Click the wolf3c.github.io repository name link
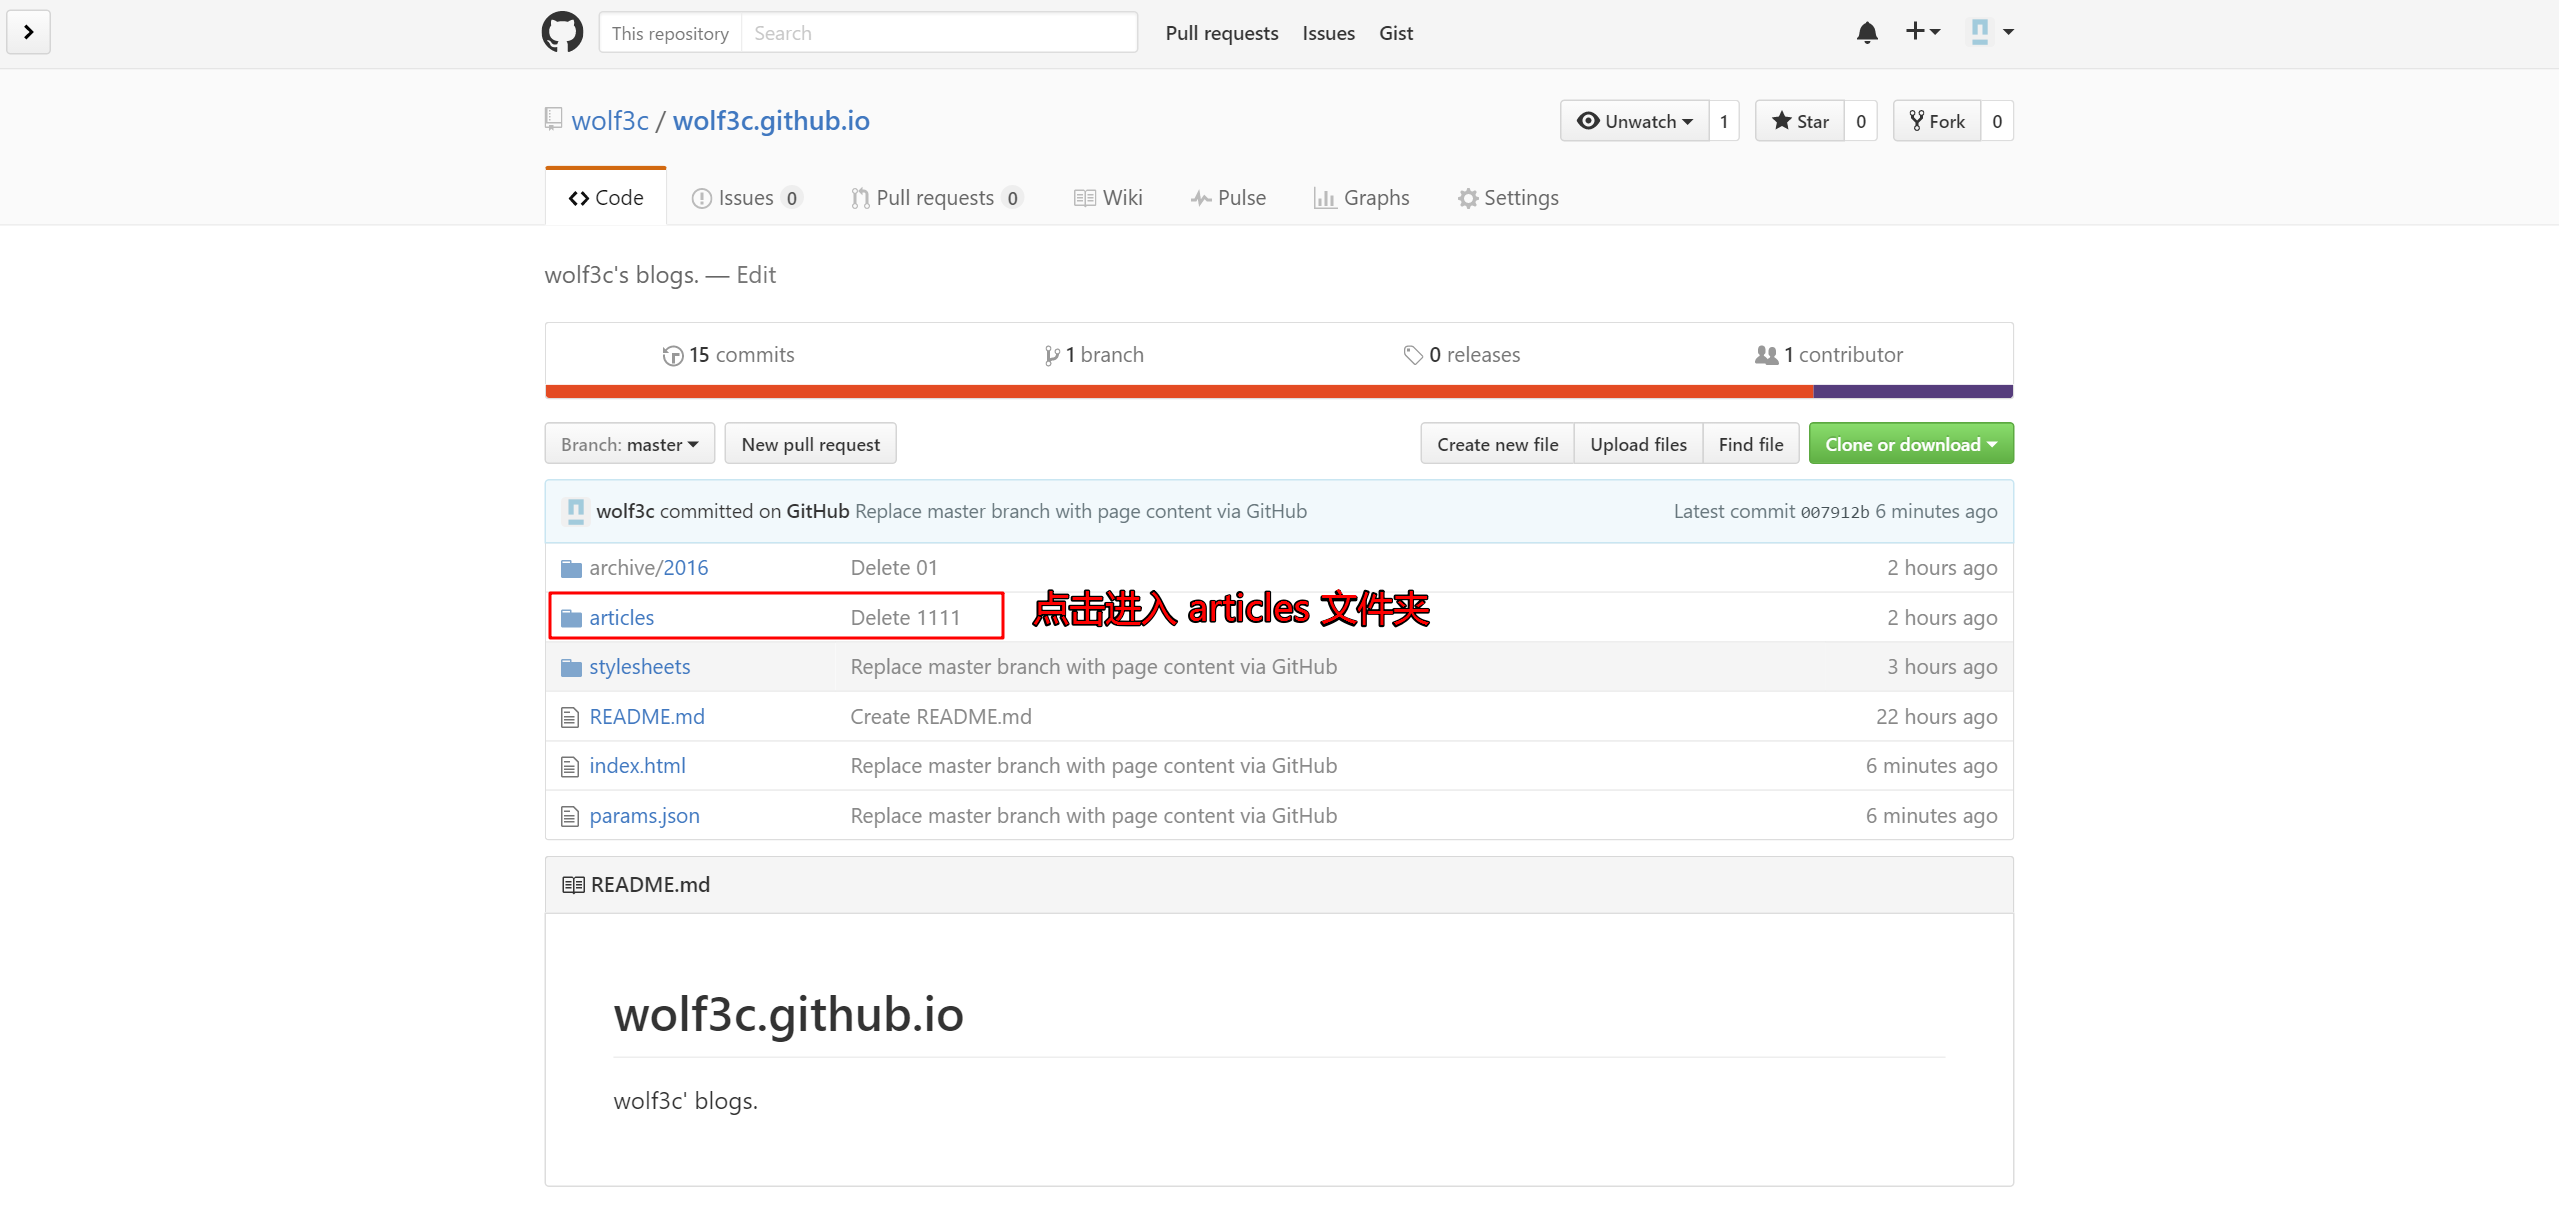The image size is (2559, 1229). 771,121
